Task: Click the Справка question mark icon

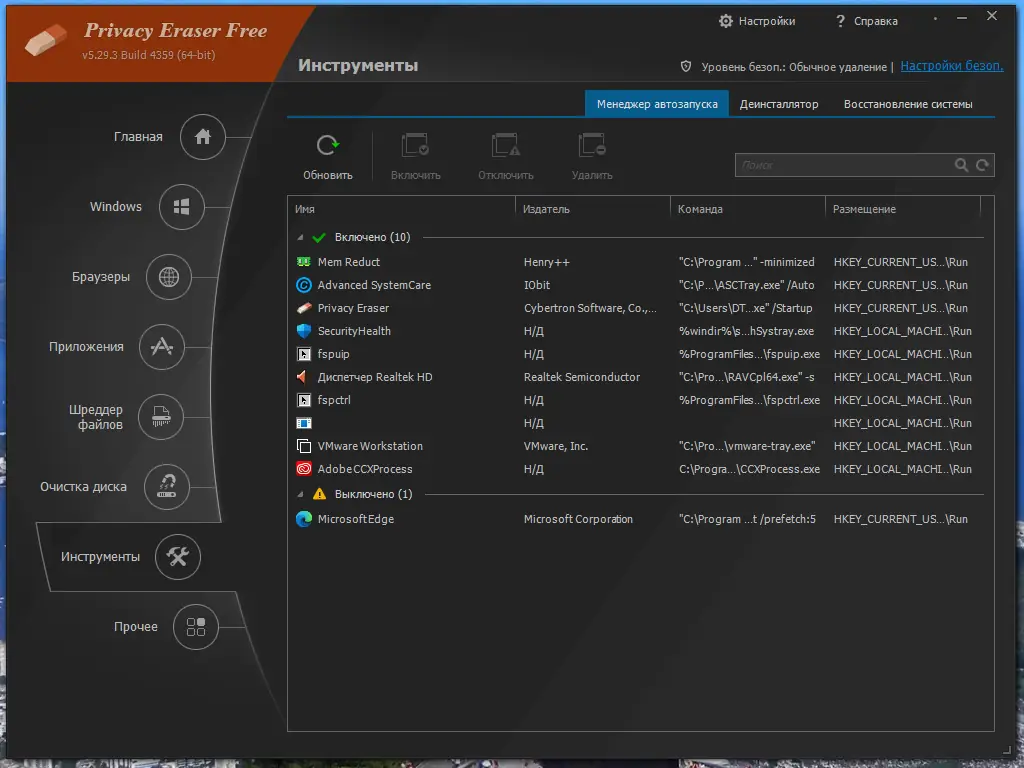Action: [840, 21]
